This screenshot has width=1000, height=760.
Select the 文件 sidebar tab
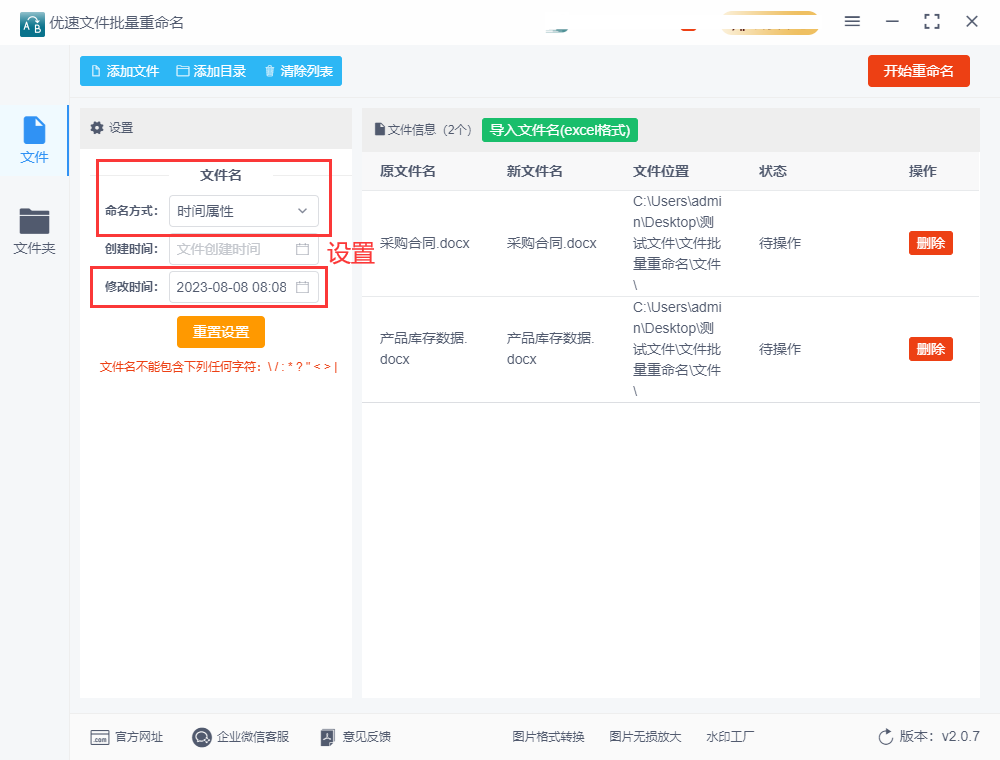click(x=34, y=140)
